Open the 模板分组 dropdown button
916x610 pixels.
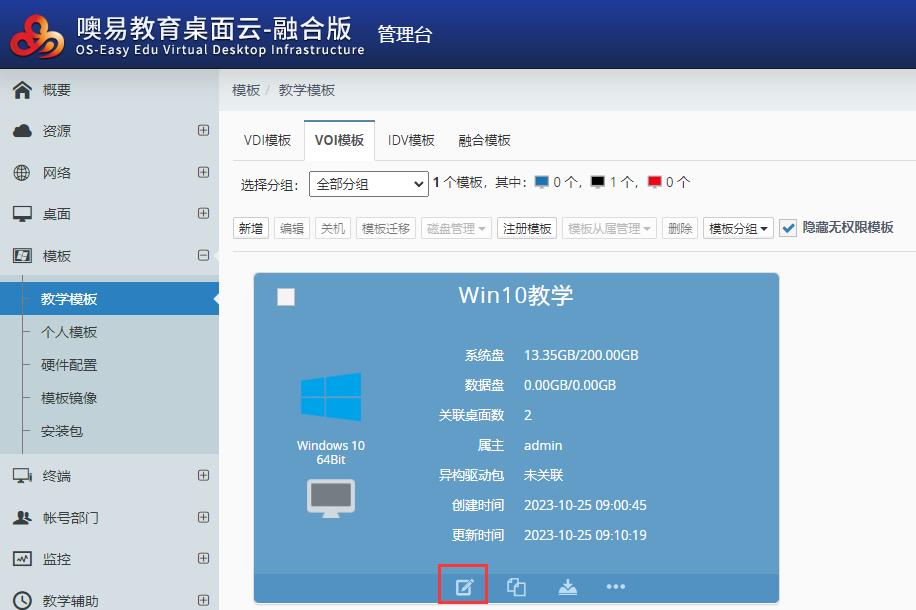tap(739, 228)
